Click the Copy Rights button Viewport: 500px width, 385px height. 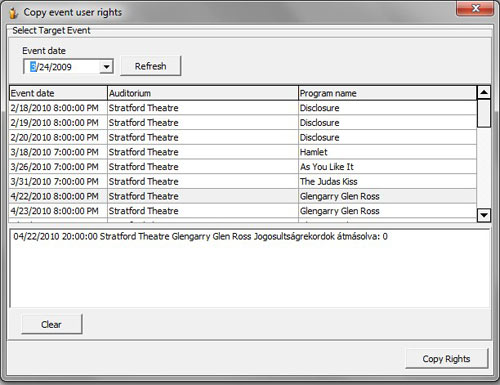pos(446,359)
